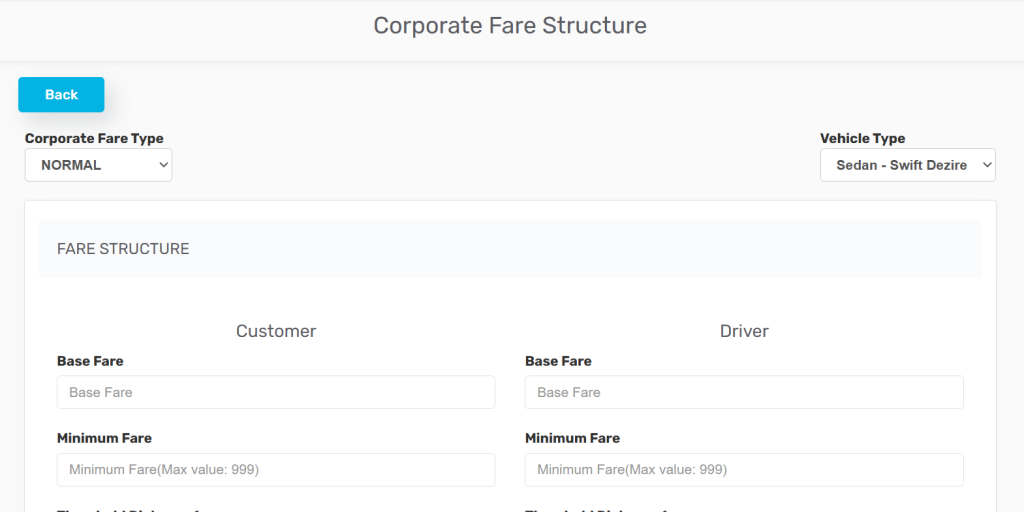Click the chevron arrow beside NORMAL

coord(164,165)
